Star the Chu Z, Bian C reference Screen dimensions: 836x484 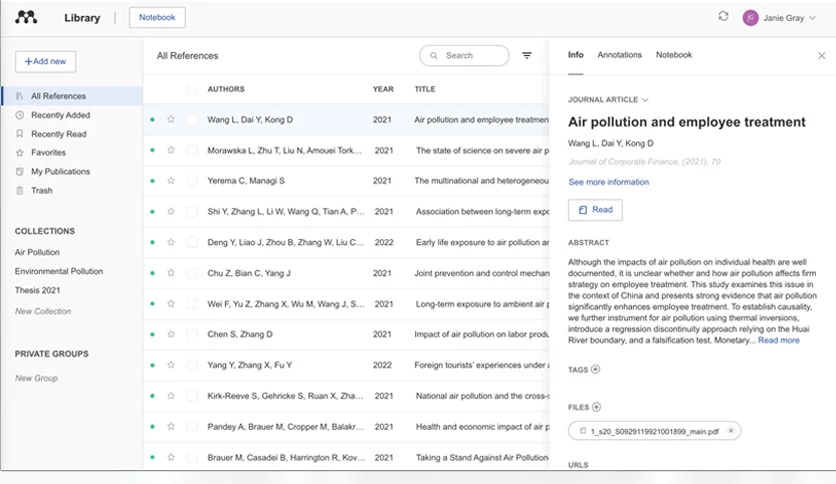tap(171, 273)
